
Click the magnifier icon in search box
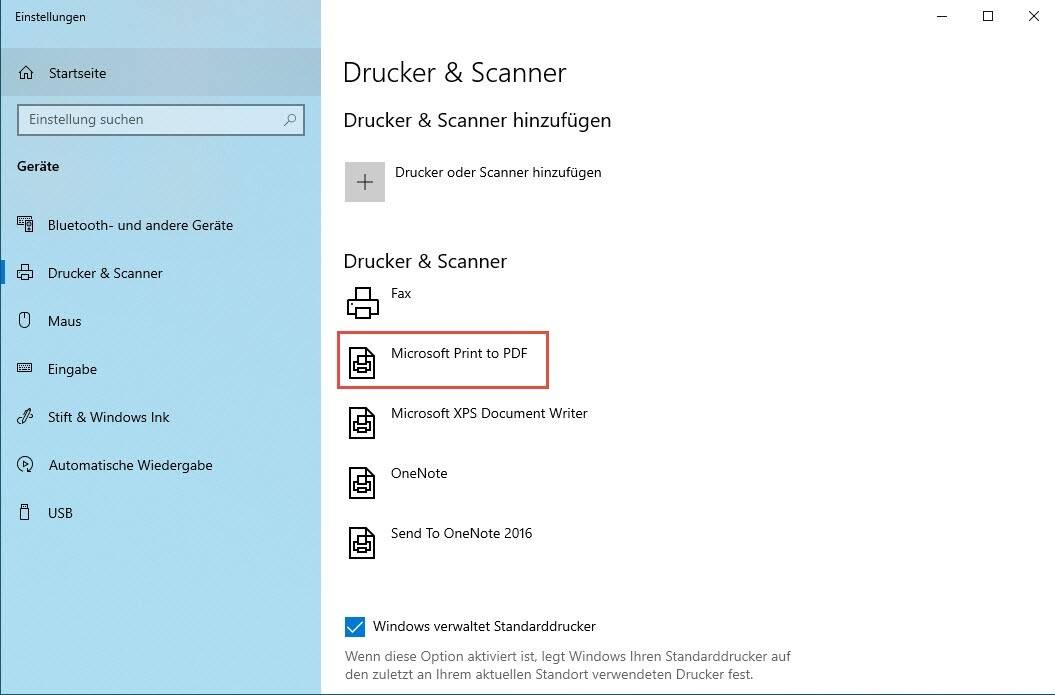(x=290, y=120)
